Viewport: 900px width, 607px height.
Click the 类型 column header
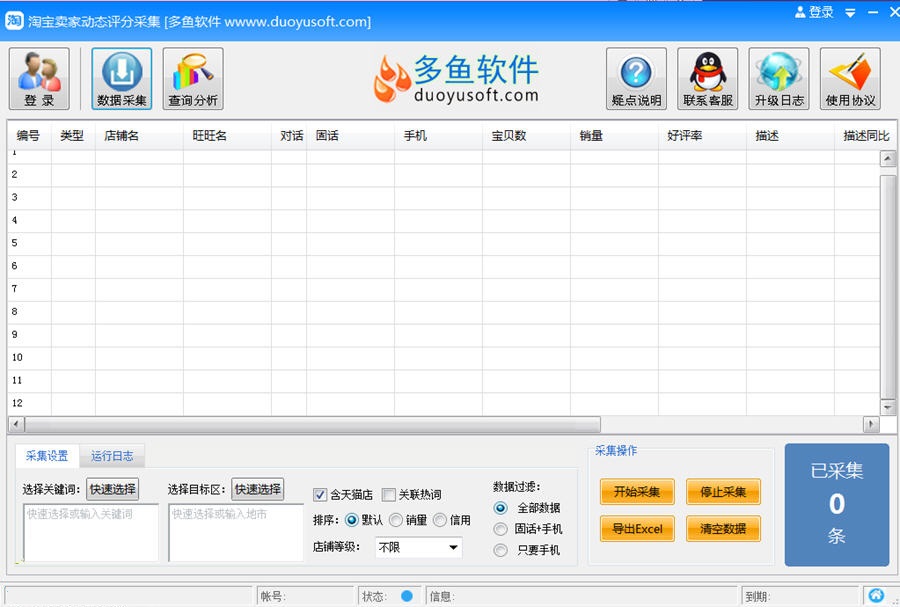coord(73,136)
